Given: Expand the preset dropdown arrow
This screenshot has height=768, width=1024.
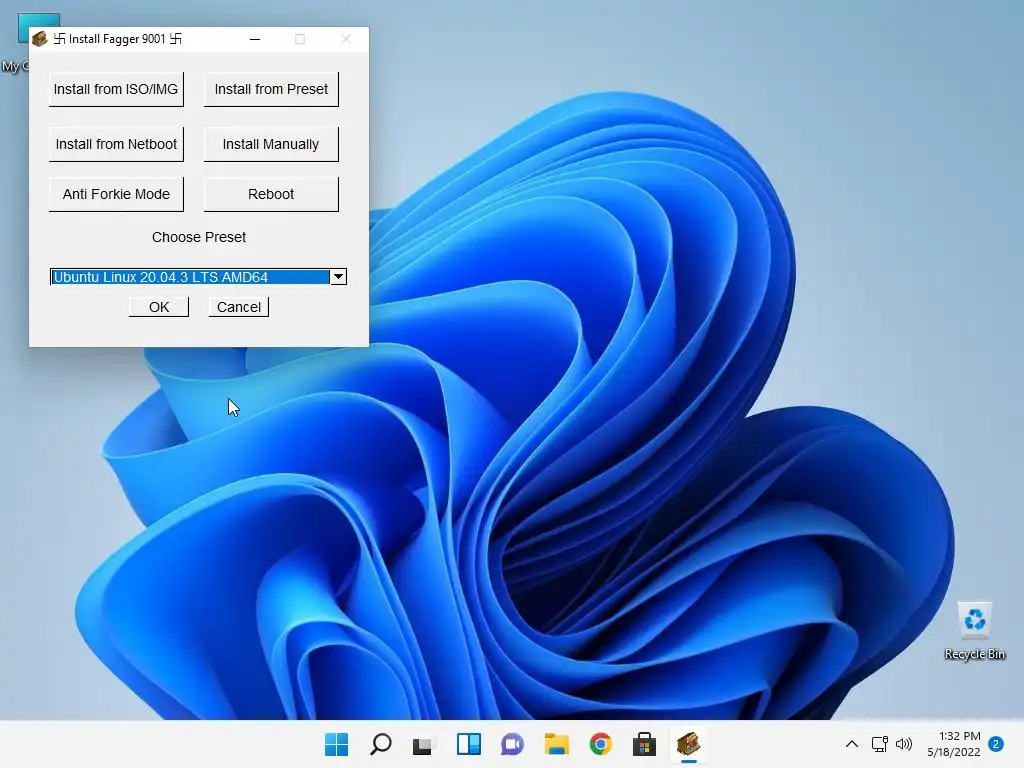Looking at the screenshot, I should (x=338, y=277).
